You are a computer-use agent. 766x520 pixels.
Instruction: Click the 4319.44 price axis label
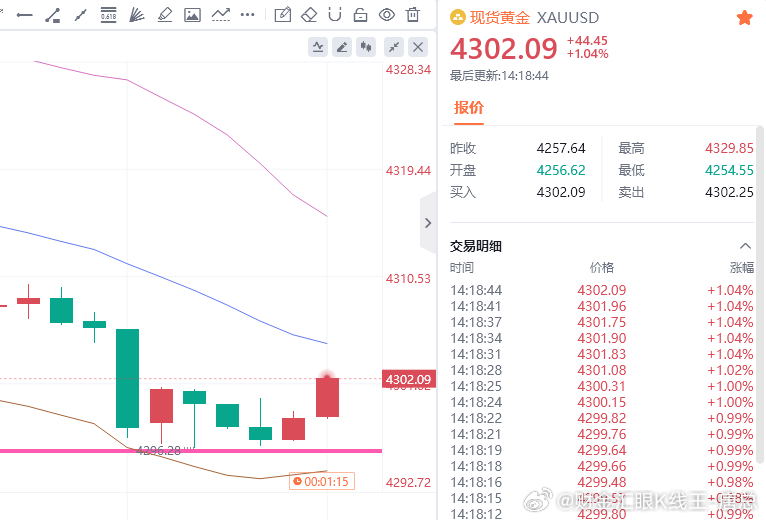point(408,171)
